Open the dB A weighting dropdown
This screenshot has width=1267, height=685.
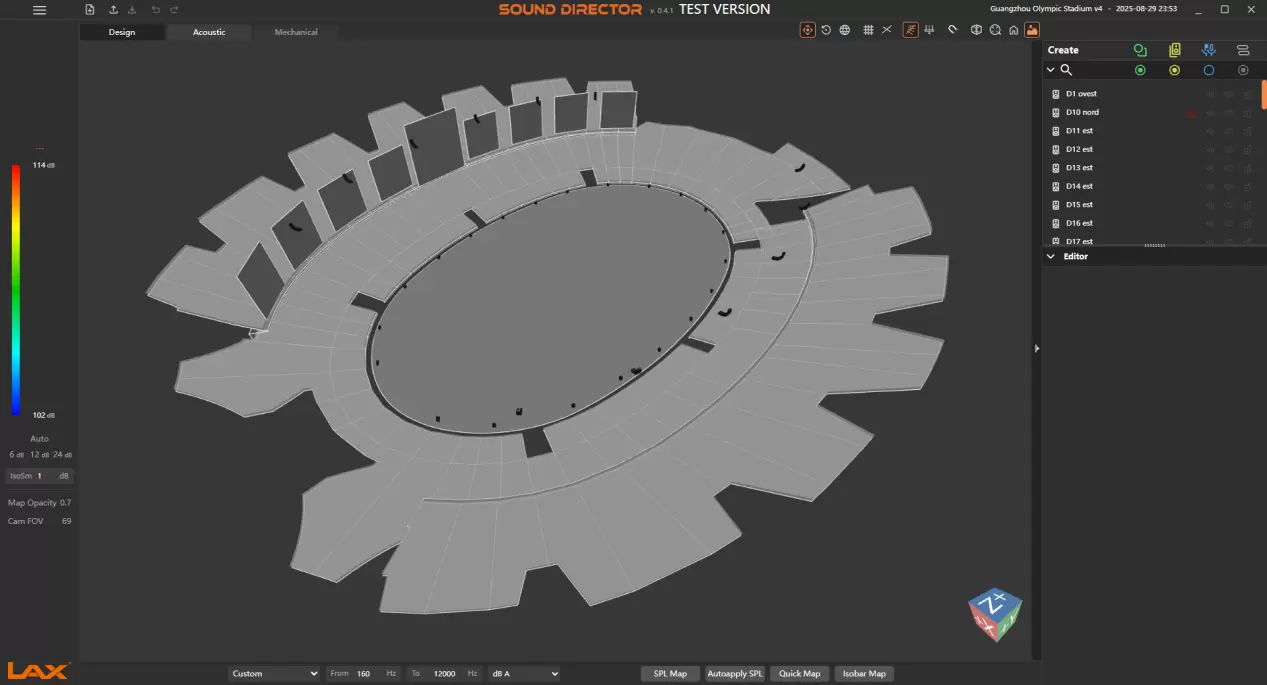[x=523, y=674]
